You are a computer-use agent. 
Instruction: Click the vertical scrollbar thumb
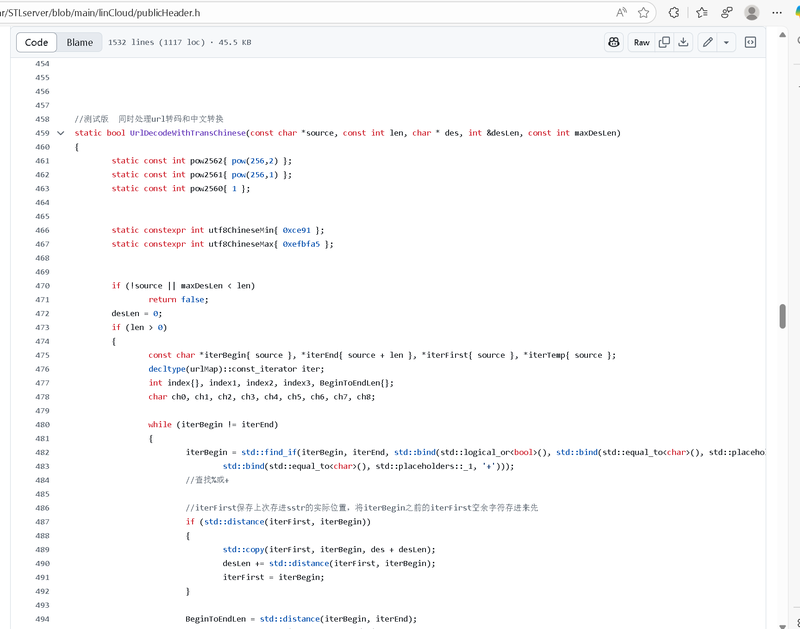(782, 316)
